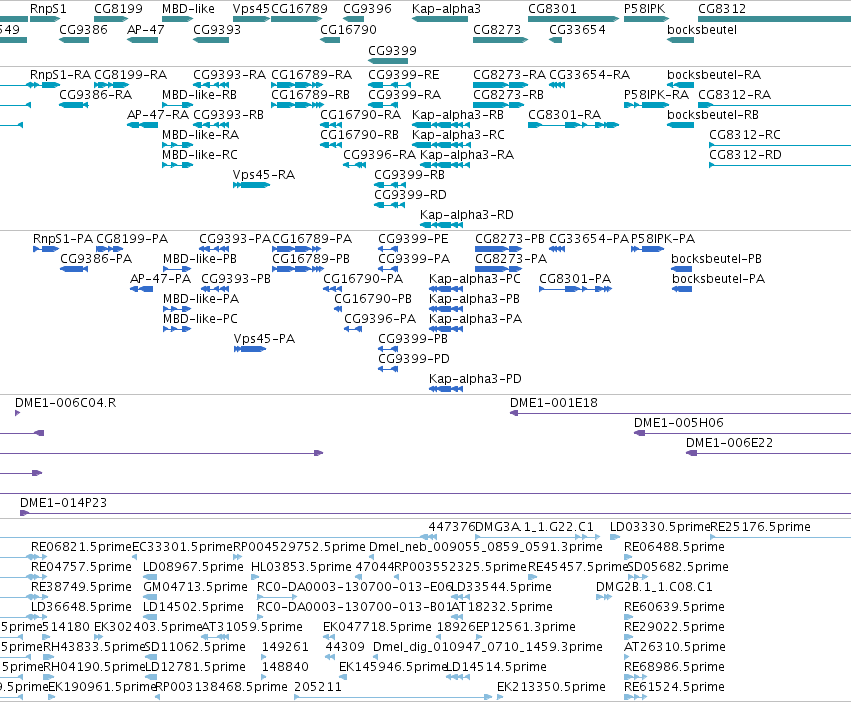The image size is (851, 702).
Task: Select the Kap-alpha3 gene label
Action: coord(446,9)
